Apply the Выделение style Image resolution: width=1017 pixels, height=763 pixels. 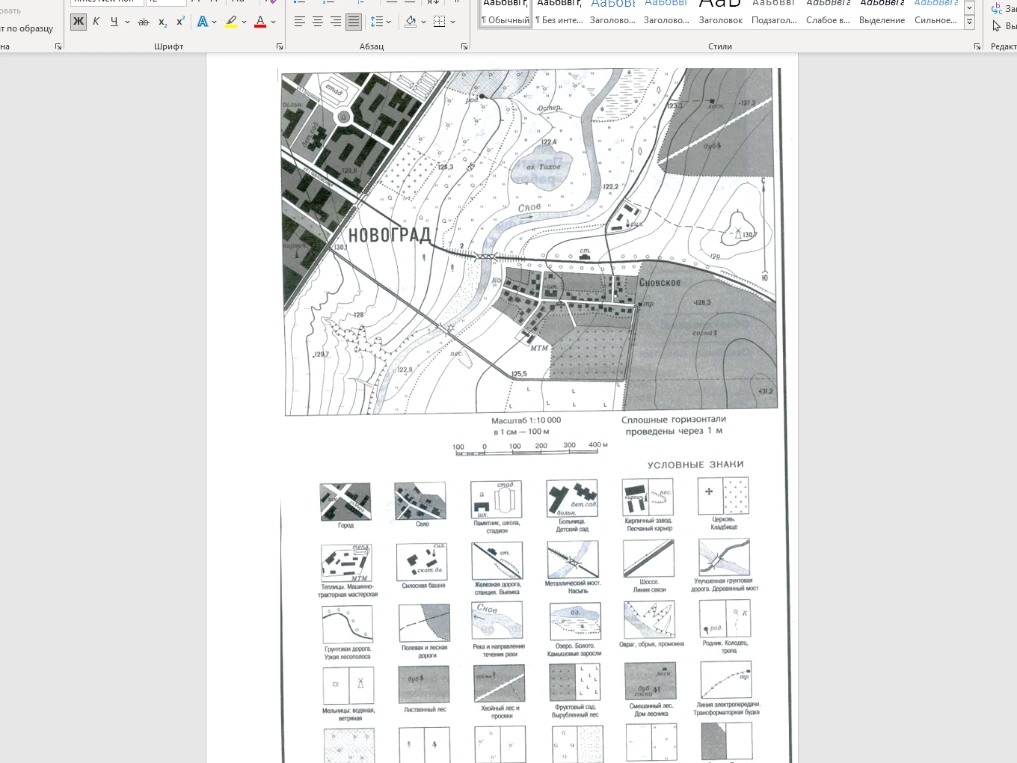pyautogui.click(x=882, y=14)
